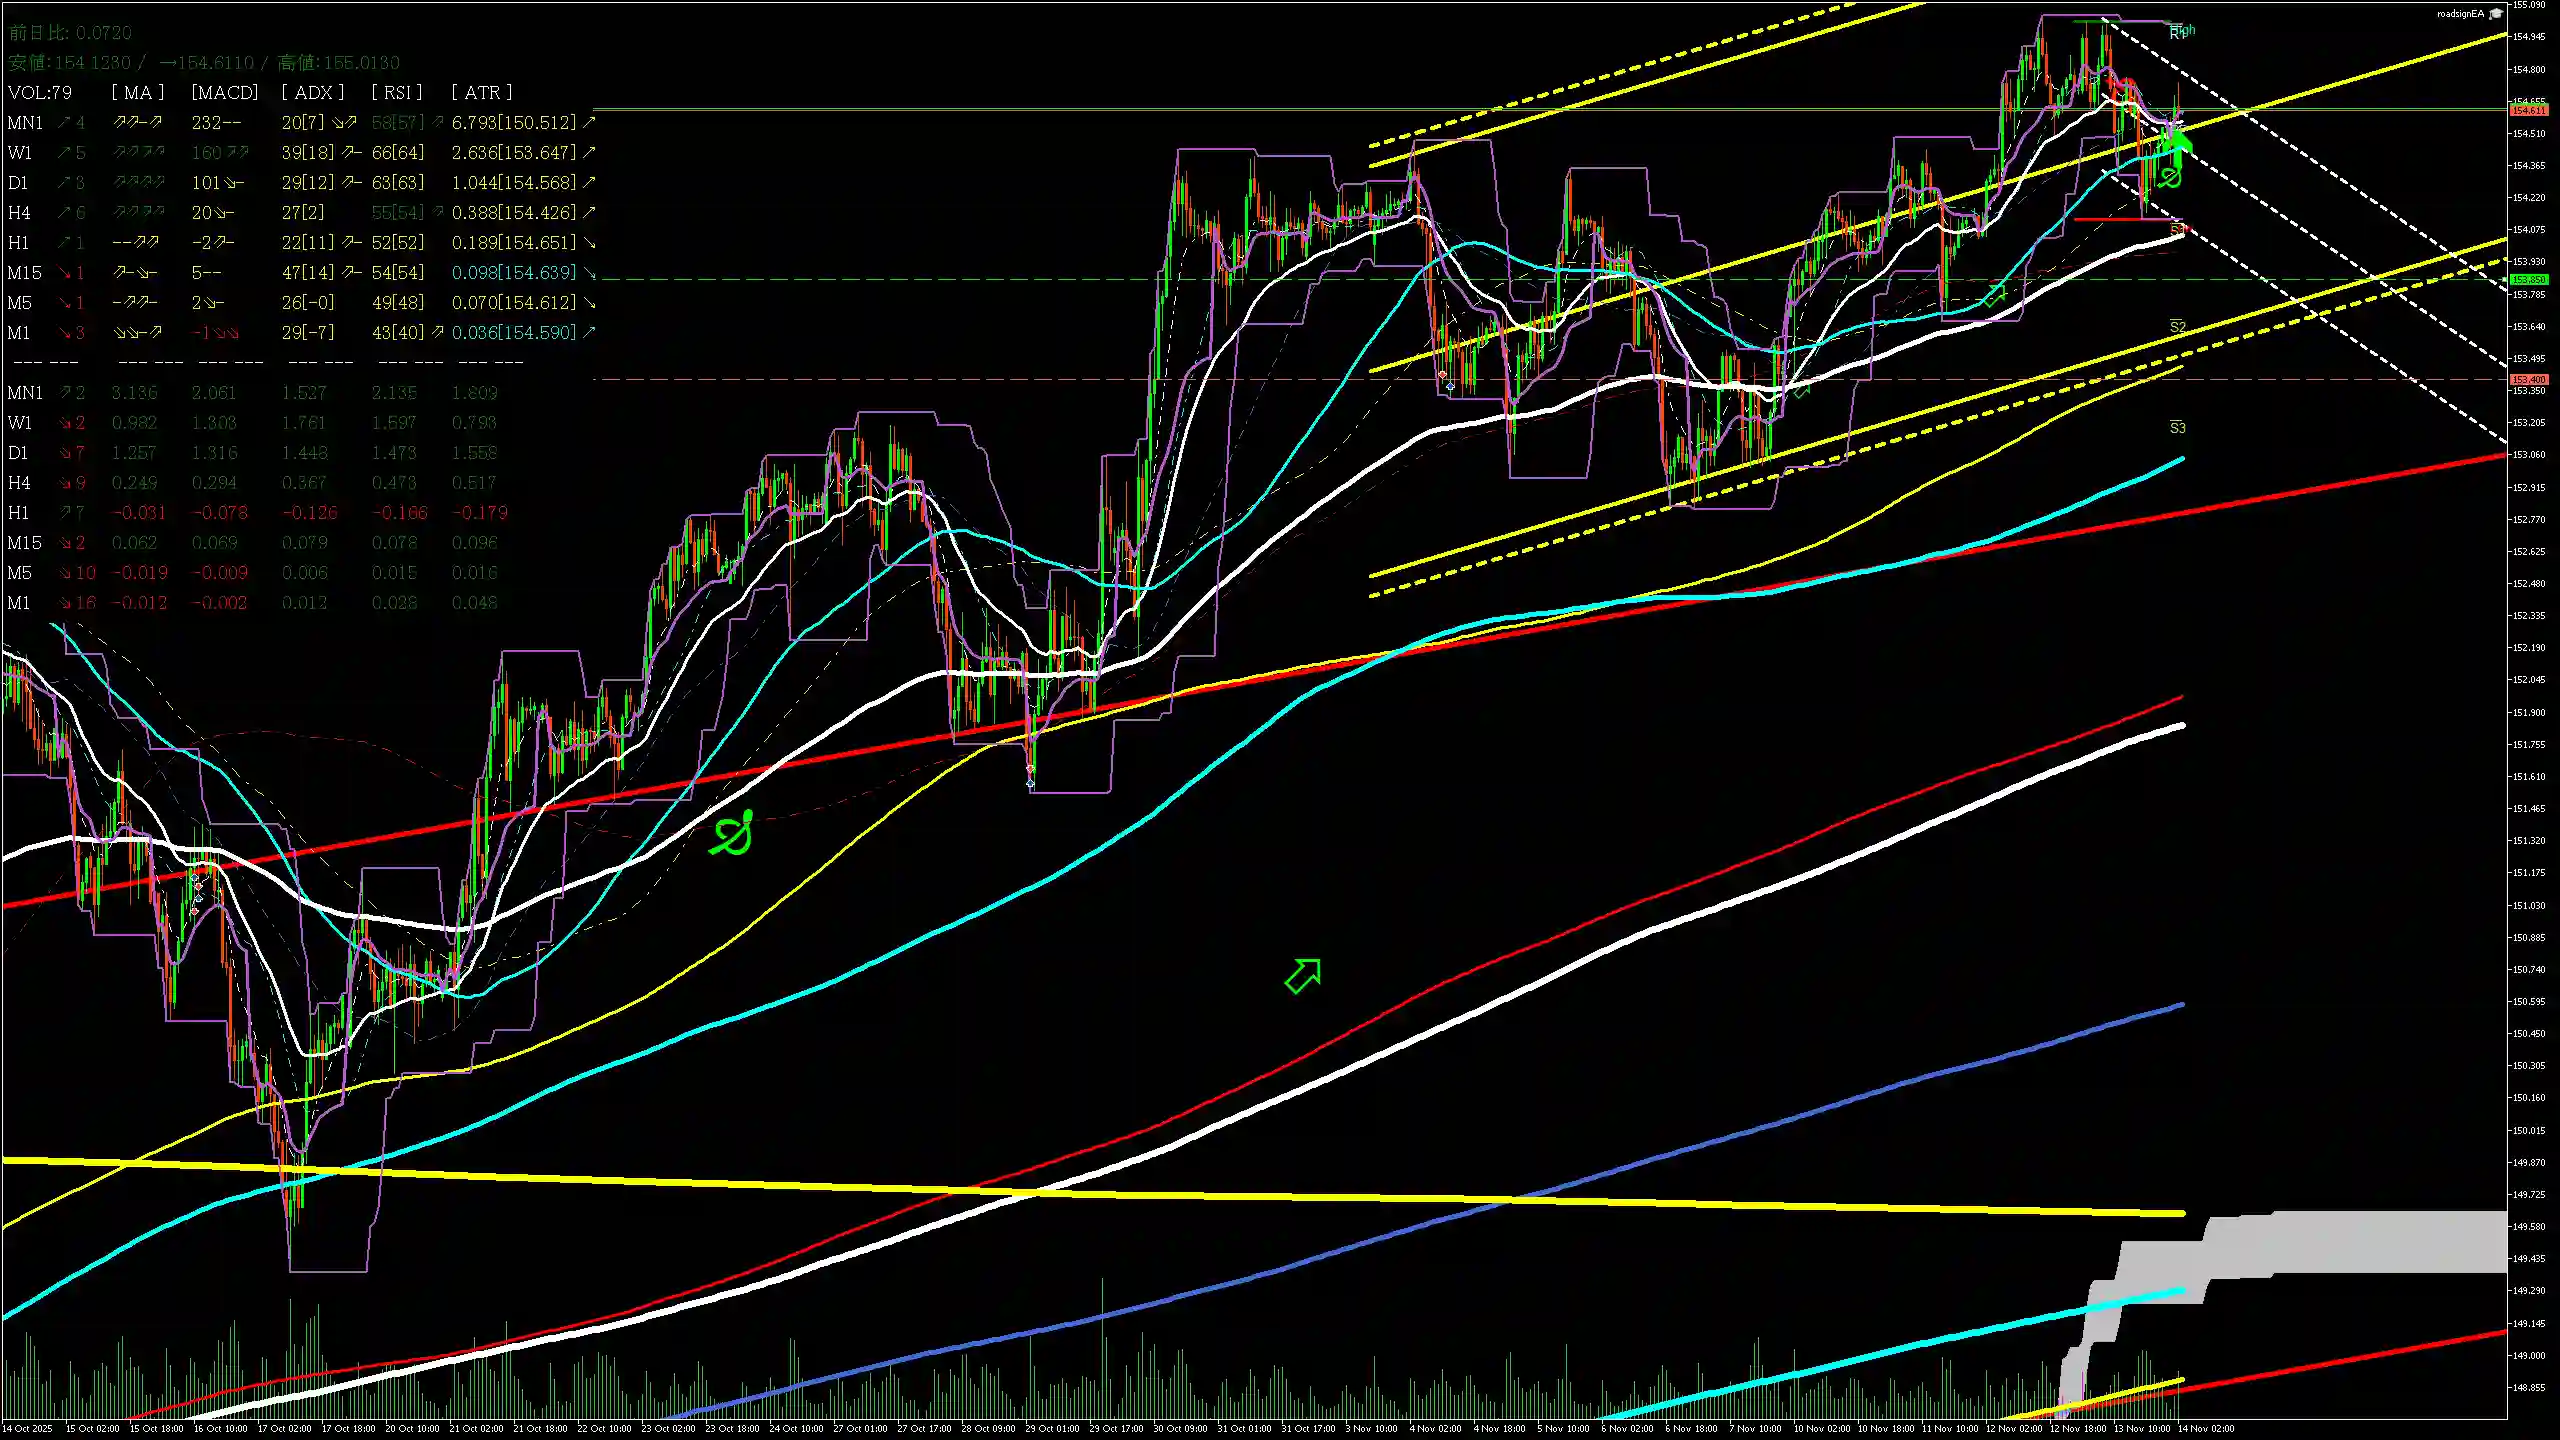Click the large green outlined arrow marker
This screenshot has width=2560, height=1440.
(x=1302, y=975)
